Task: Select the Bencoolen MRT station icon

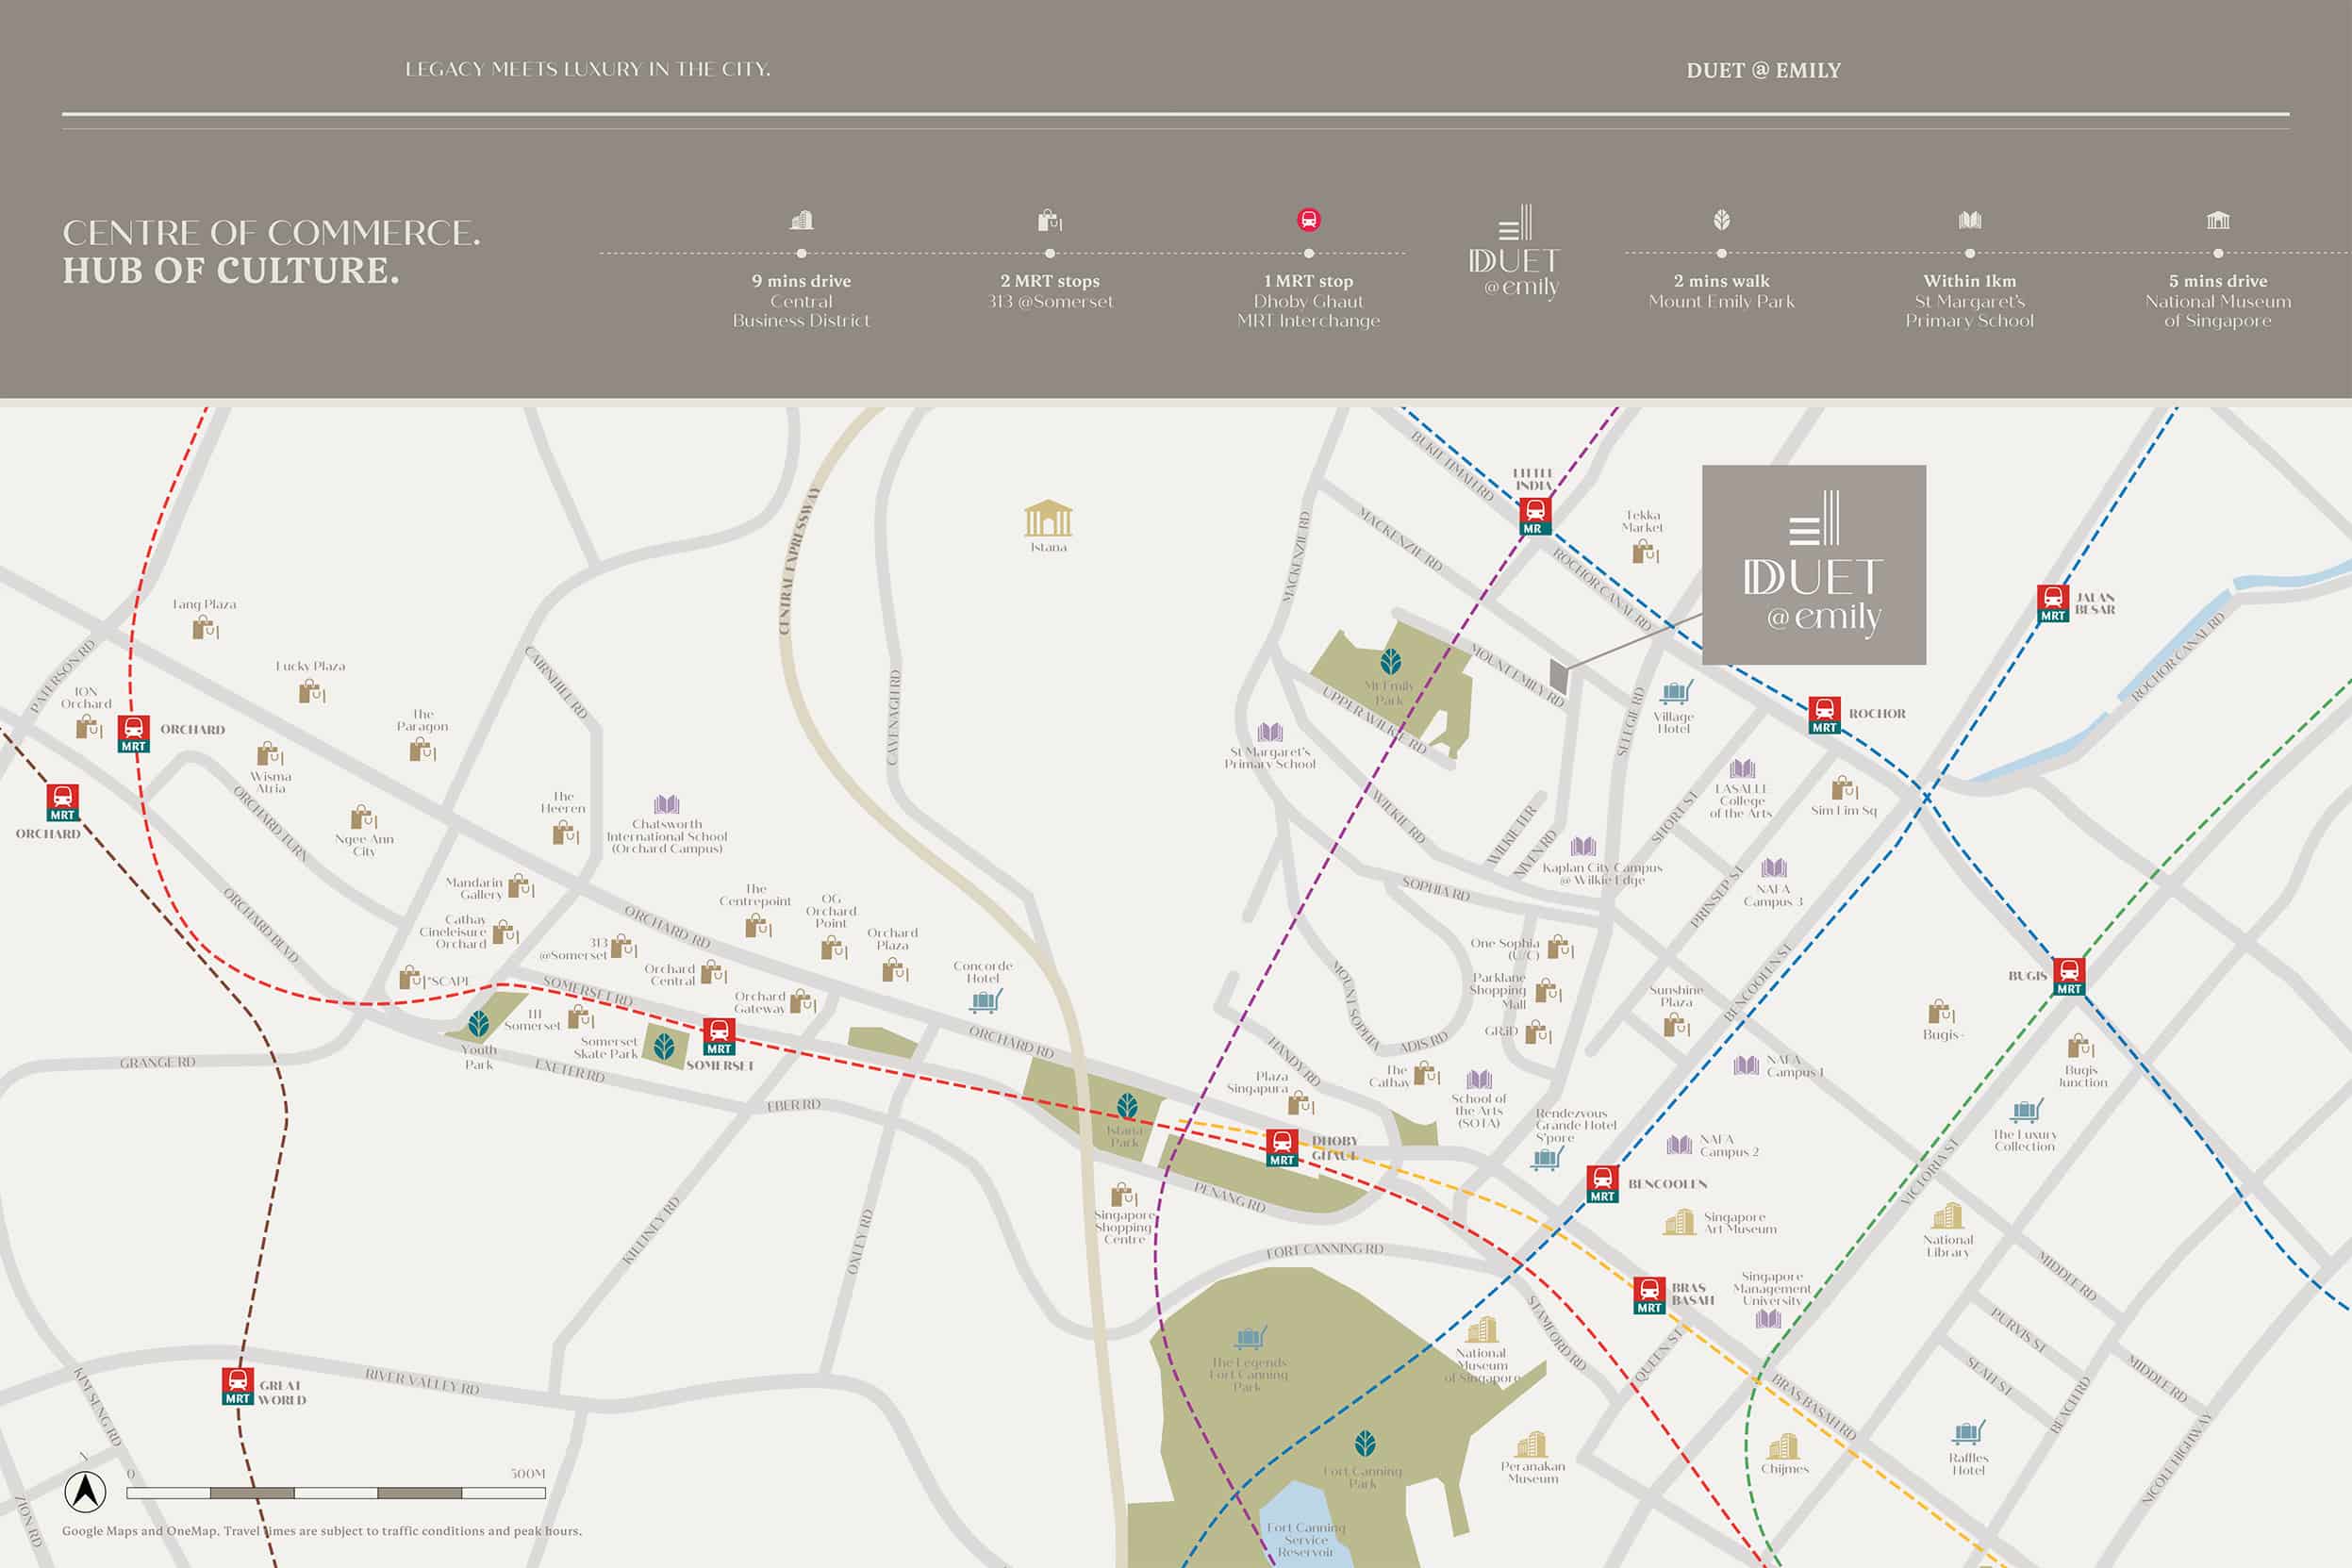Action: tap(1602, 1184)
